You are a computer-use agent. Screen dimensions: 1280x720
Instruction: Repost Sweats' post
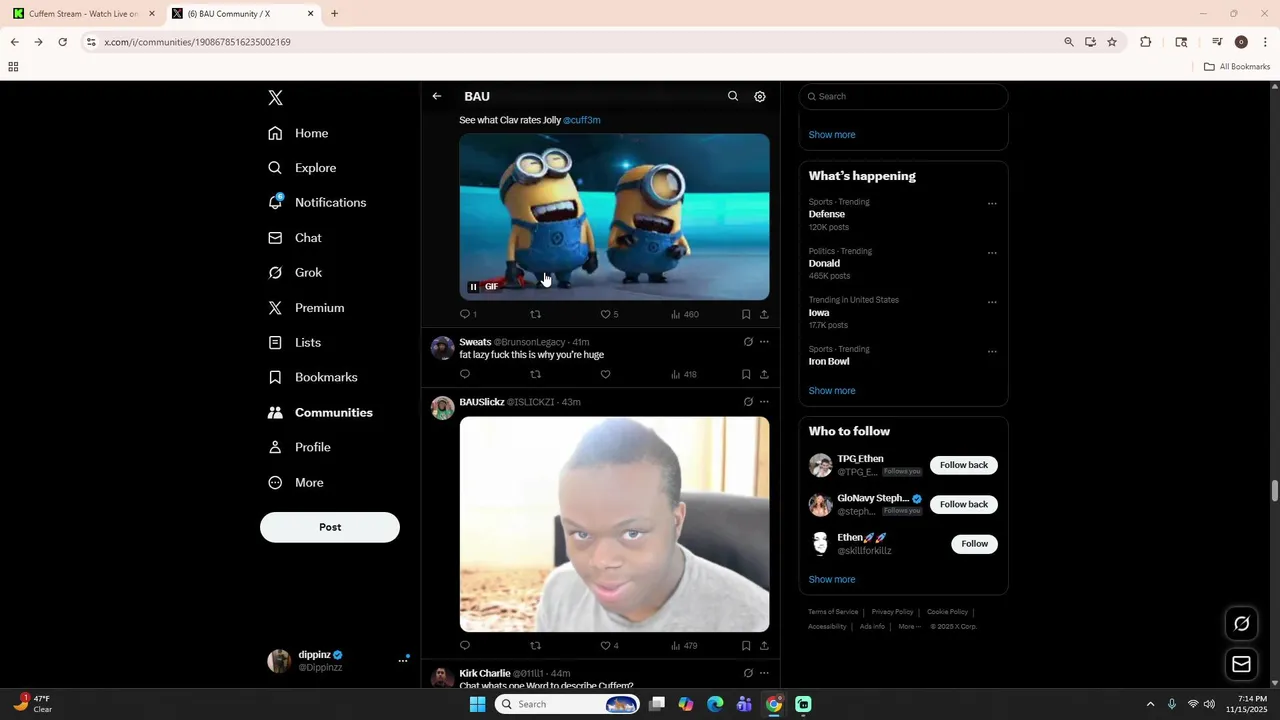coord(535,374)
